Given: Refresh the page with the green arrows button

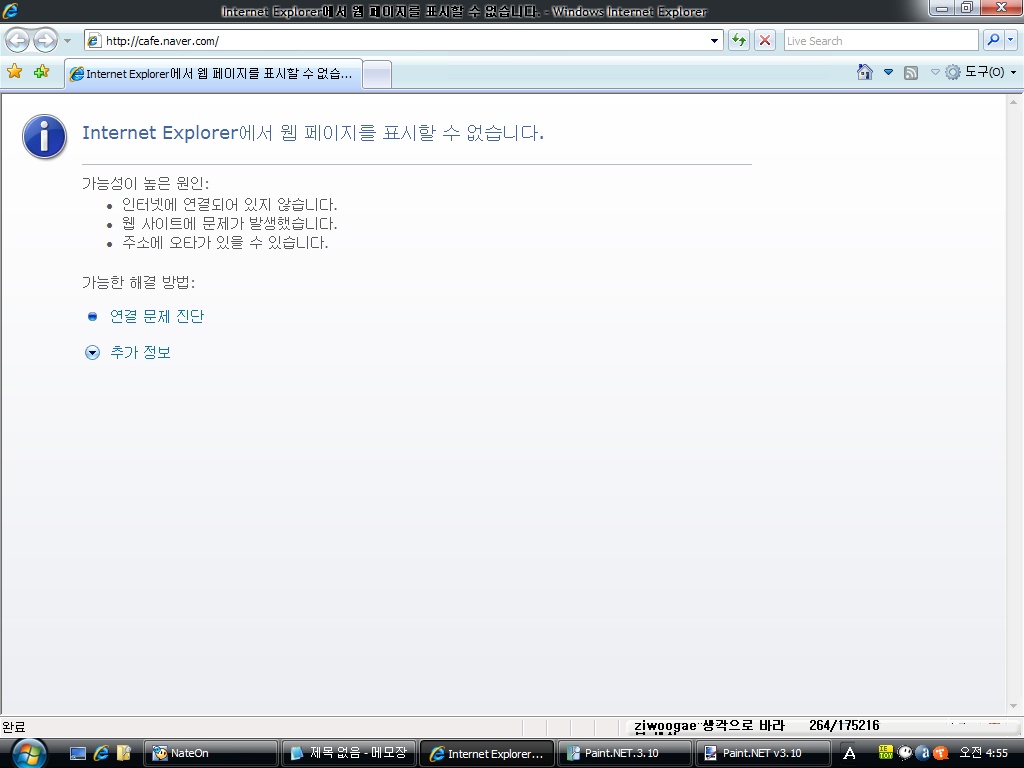Looking at the screenshot, I should click(739, 40).
